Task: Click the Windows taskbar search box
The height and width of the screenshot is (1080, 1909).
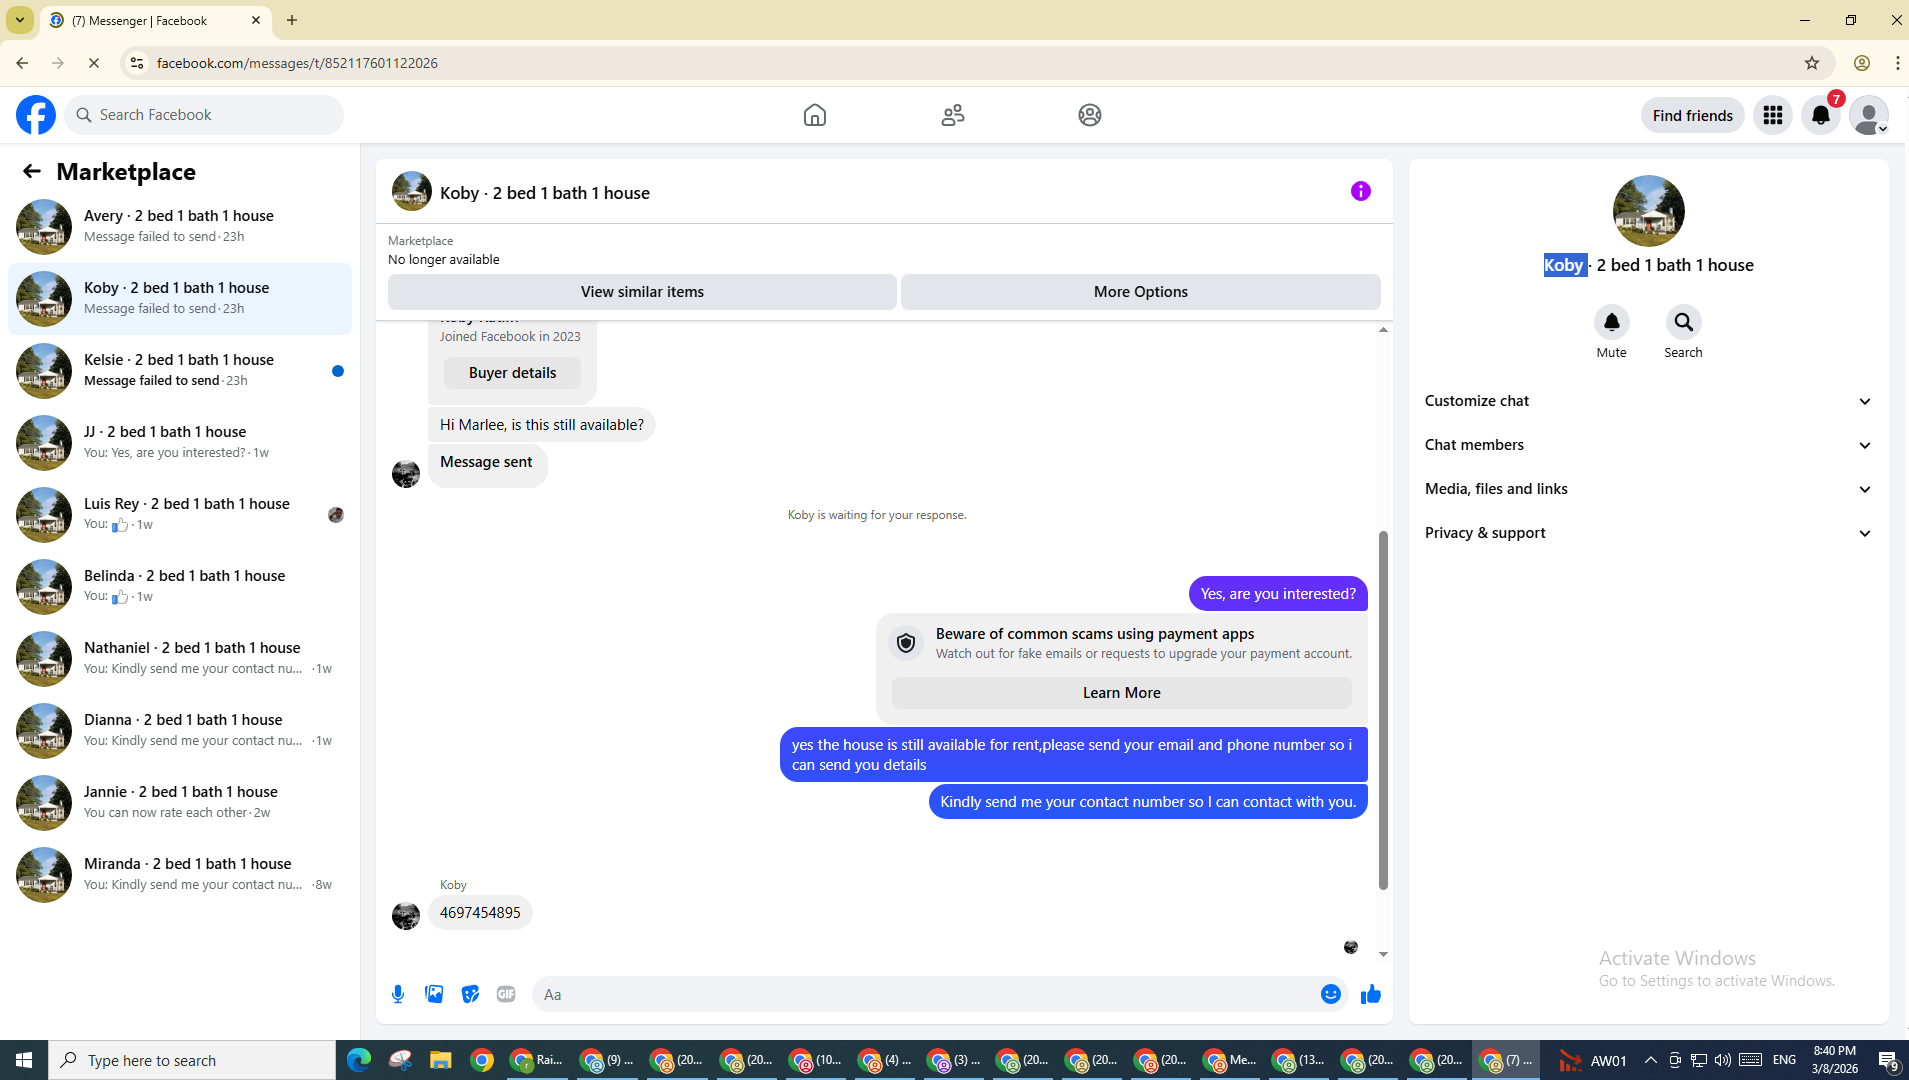Action: tap(192, 1060)
